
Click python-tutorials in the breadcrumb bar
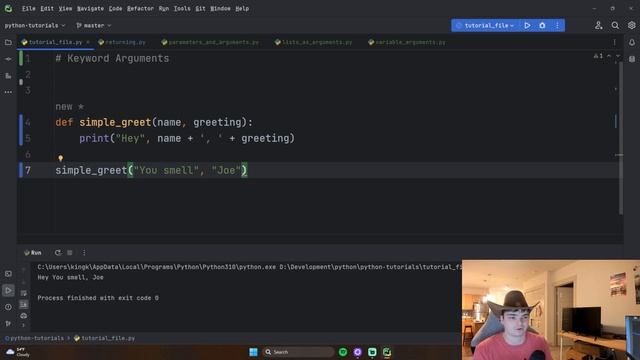click(37, 338)
